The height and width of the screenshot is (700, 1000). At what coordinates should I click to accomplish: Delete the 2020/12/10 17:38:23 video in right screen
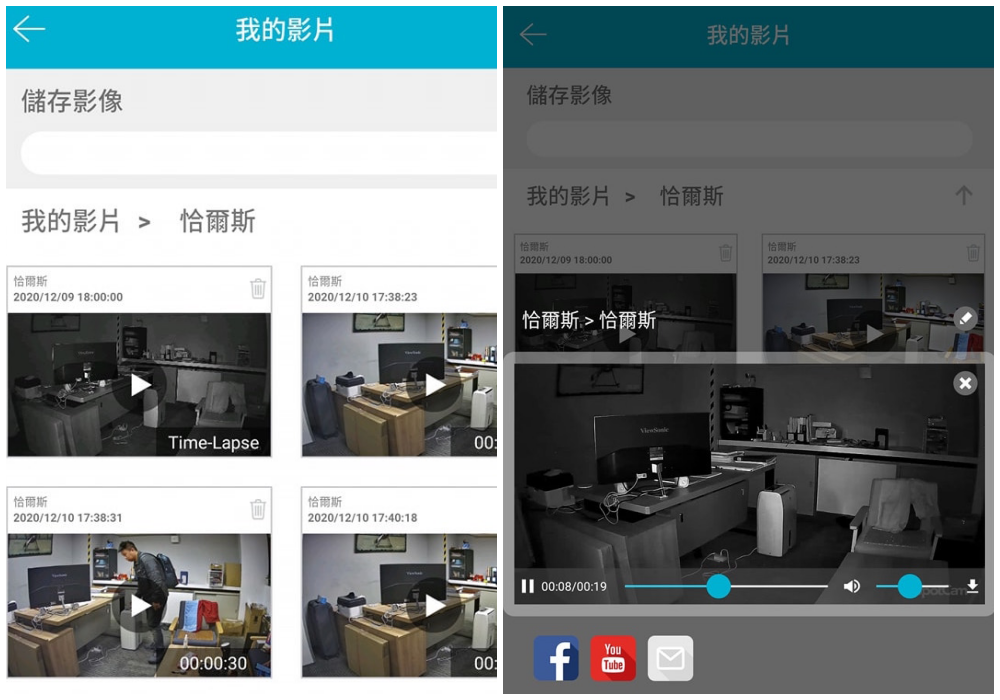coord(973,252)
